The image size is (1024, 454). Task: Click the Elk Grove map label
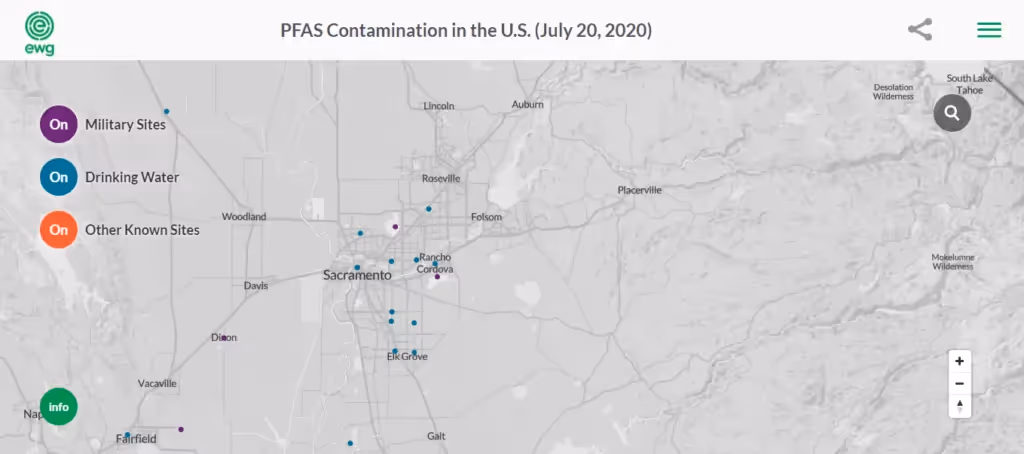[x=408, y=357]
